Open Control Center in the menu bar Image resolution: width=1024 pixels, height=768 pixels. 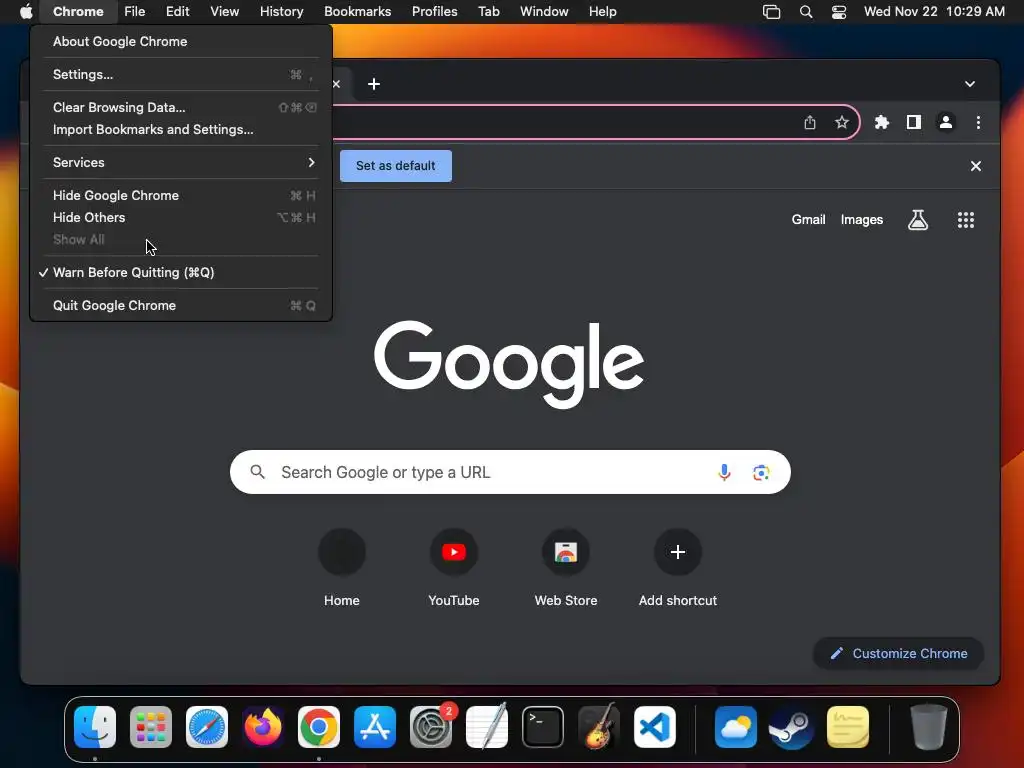[x=839, y=12]
